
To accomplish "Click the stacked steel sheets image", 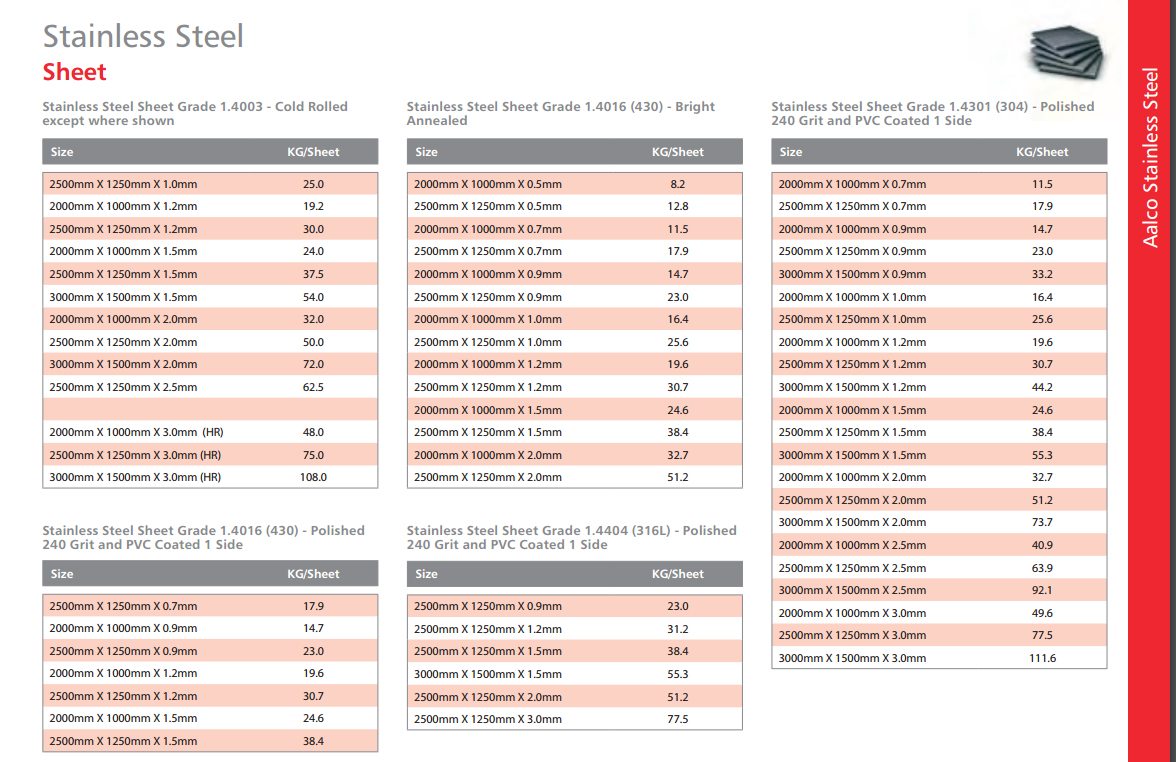I will tap(1066, 52).
